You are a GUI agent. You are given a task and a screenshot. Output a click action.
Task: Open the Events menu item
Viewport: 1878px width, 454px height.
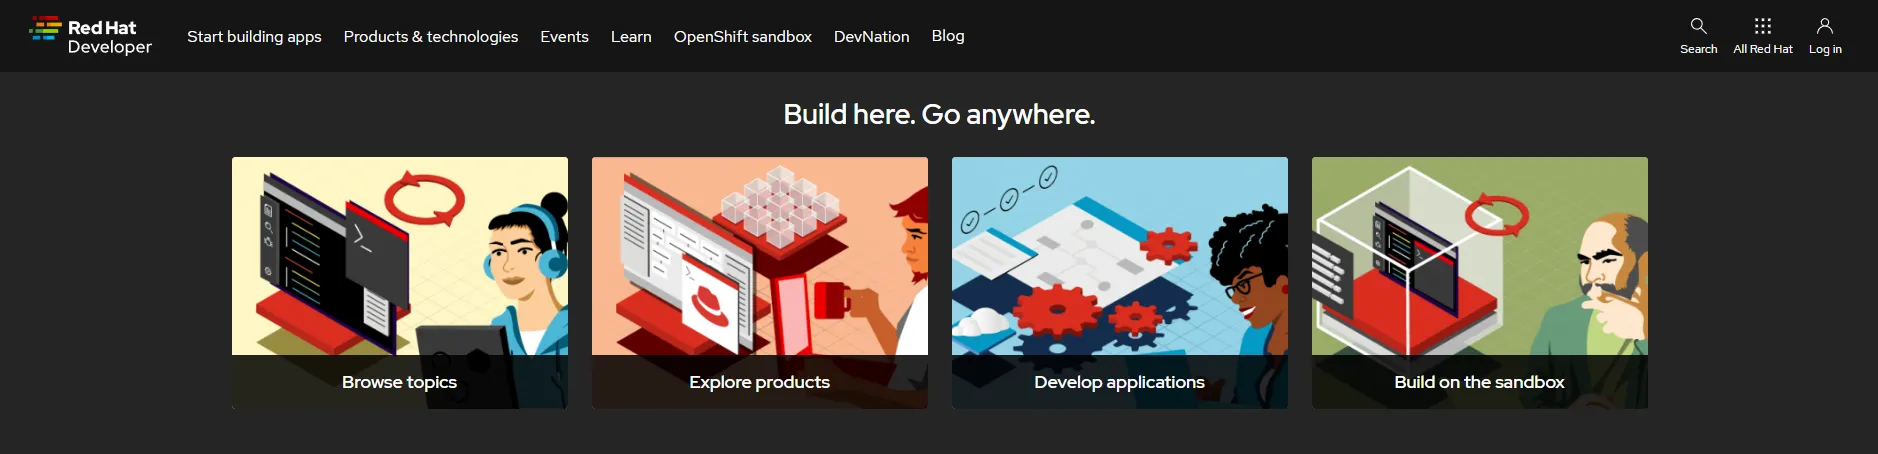click(564, 36)
